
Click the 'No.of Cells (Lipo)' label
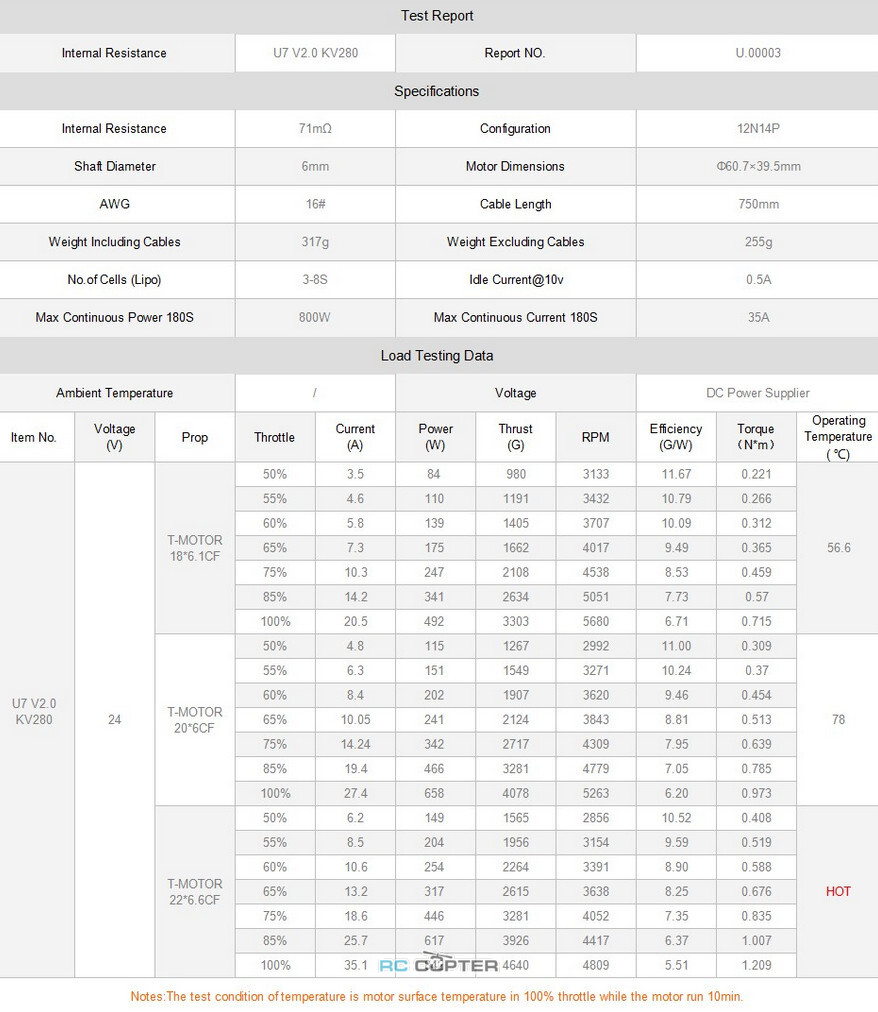(x=115, y=279)
